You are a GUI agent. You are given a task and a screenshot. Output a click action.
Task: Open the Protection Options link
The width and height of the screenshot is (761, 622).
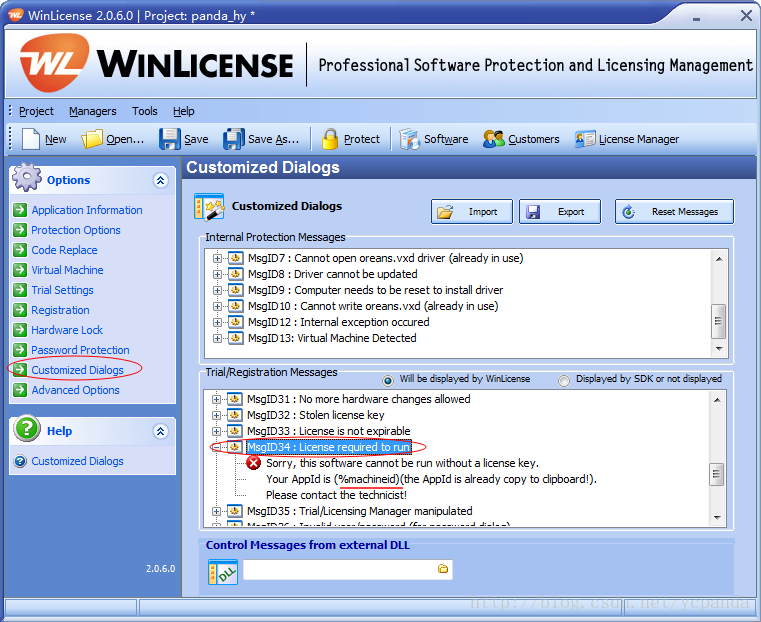pos(76,229)
